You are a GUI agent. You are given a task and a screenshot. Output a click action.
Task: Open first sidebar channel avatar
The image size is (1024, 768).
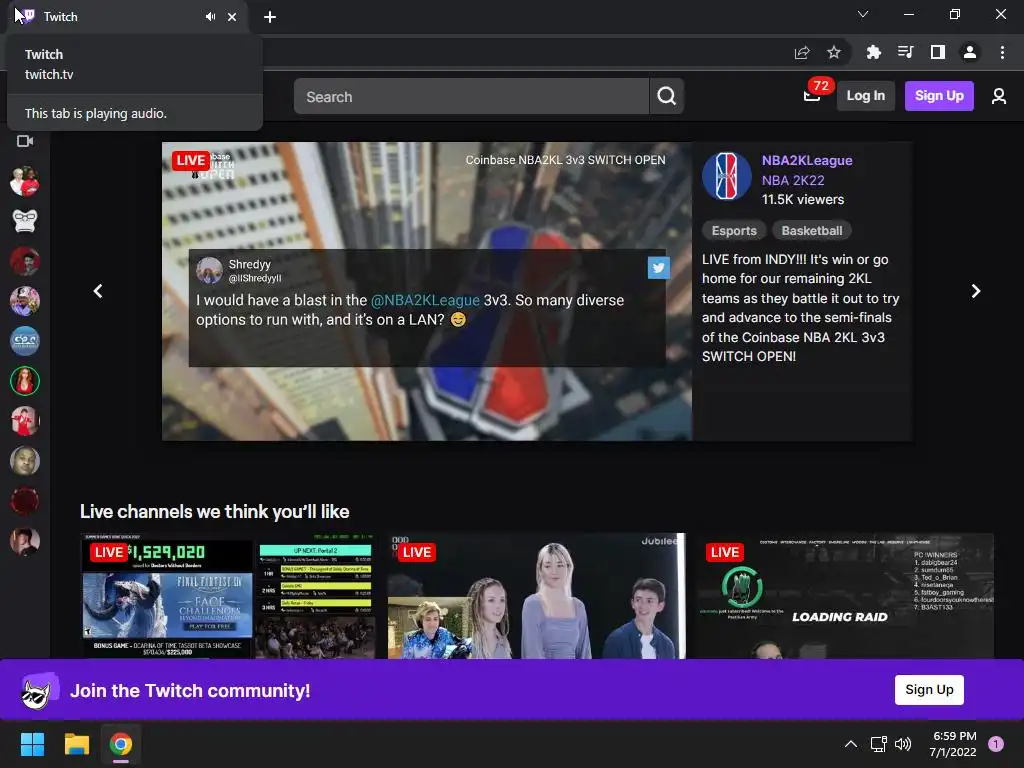[25, 182]
